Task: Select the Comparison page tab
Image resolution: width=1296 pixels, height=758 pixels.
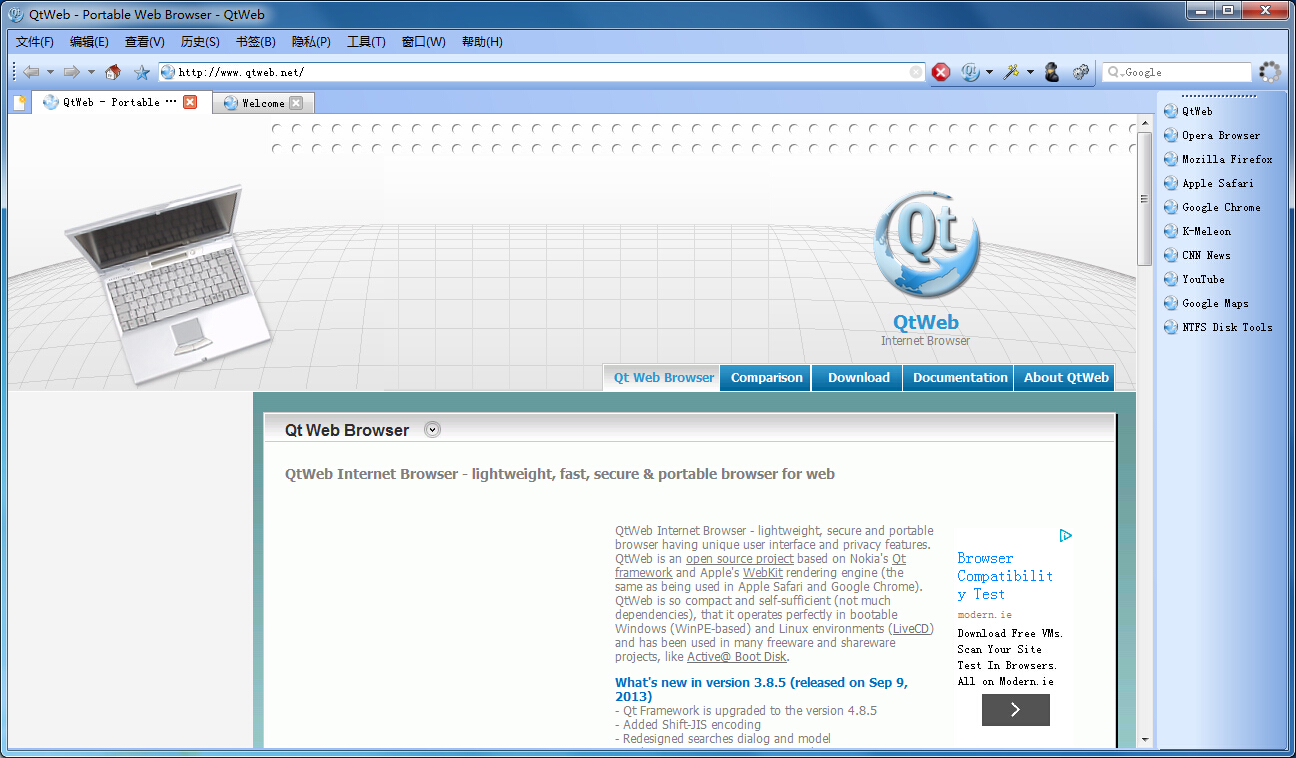Action: [766, 378]
